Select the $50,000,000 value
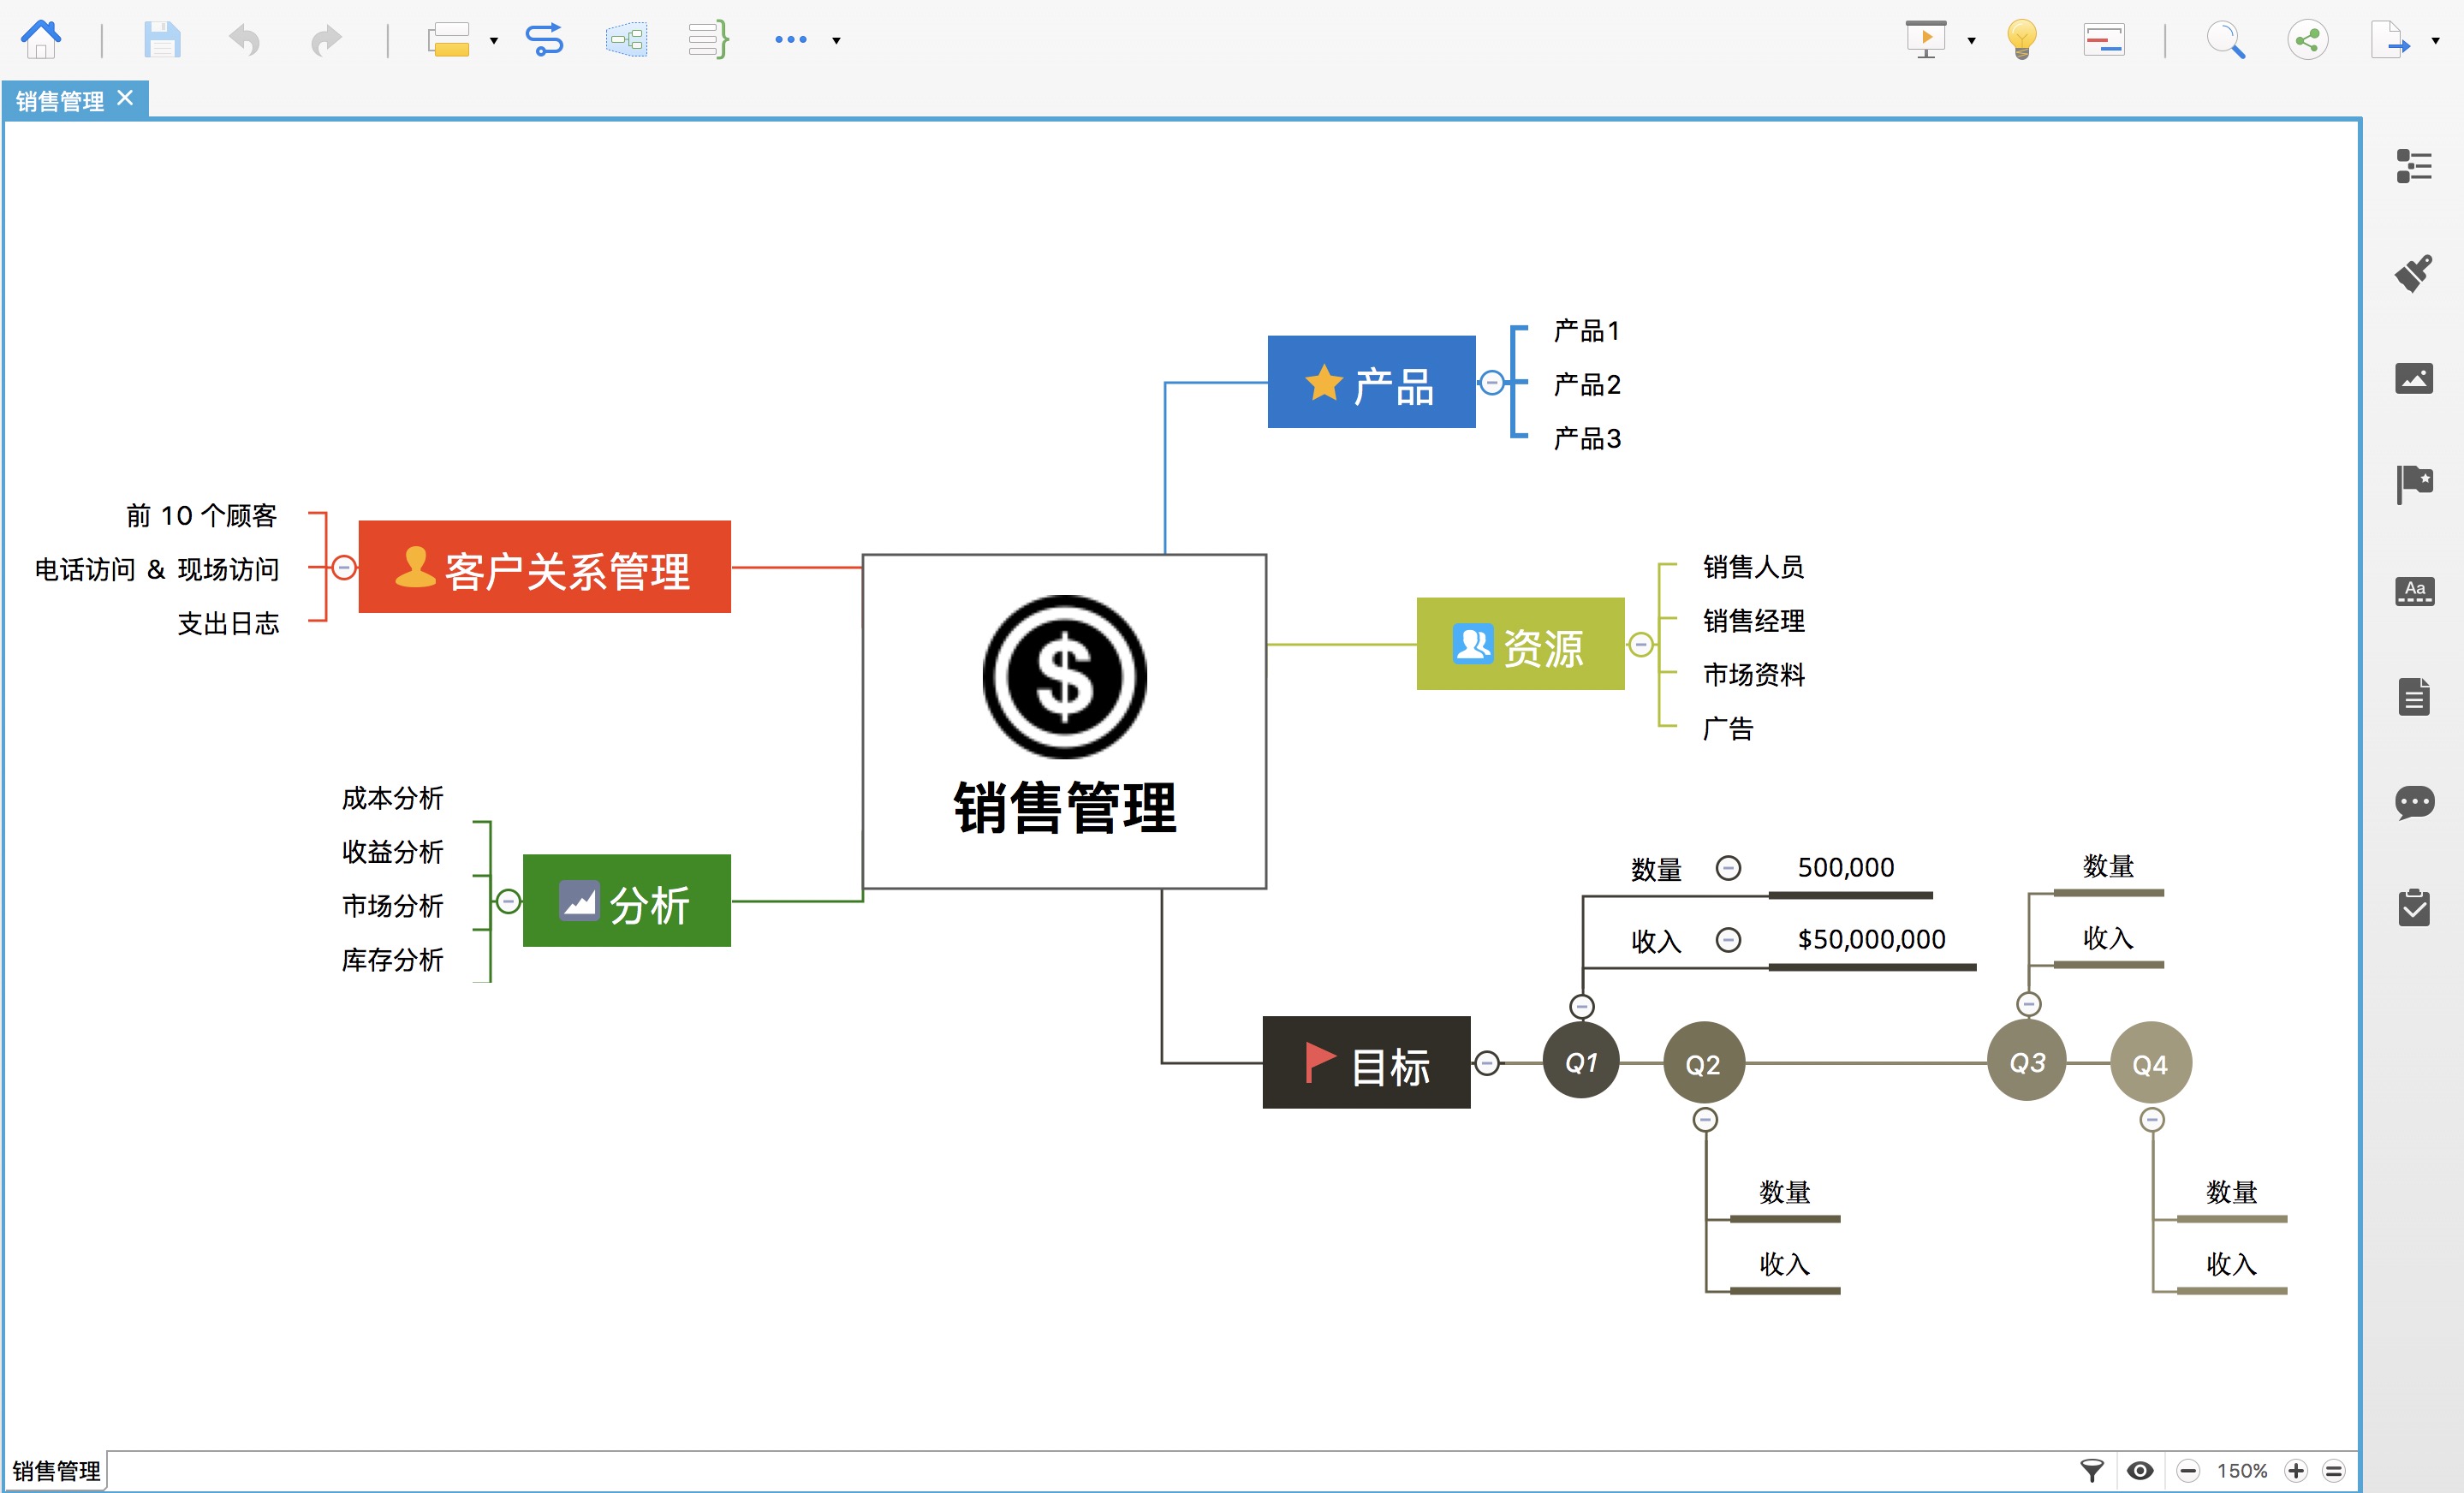Image resolution: width=2464 pixels, height=1493 pixels. coord(1871,940)
